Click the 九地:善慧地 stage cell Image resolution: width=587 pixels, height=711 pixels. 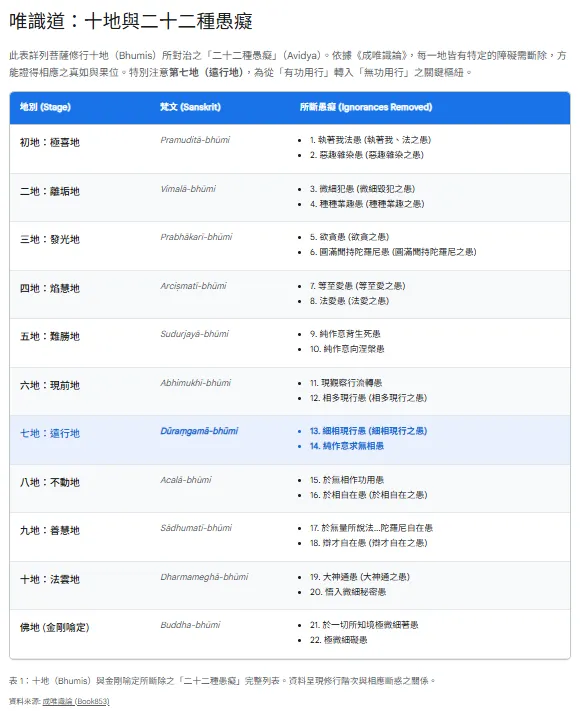(50, 531)
